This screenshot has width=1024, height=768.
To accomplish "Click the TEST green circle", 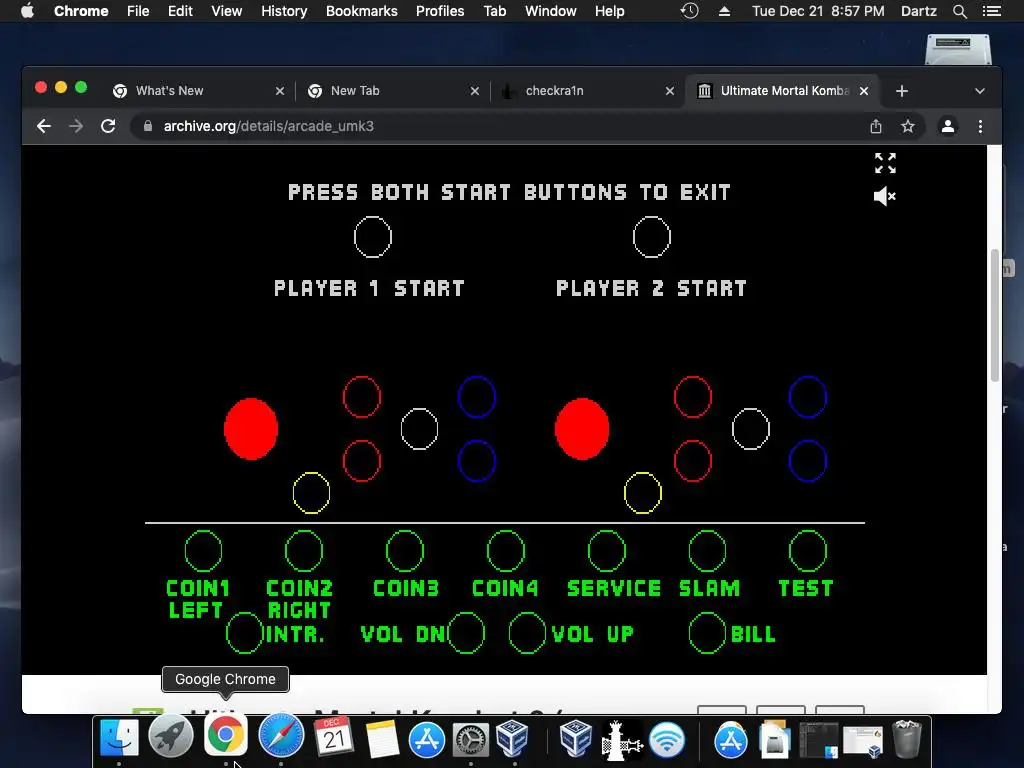I will coord(808,551).
